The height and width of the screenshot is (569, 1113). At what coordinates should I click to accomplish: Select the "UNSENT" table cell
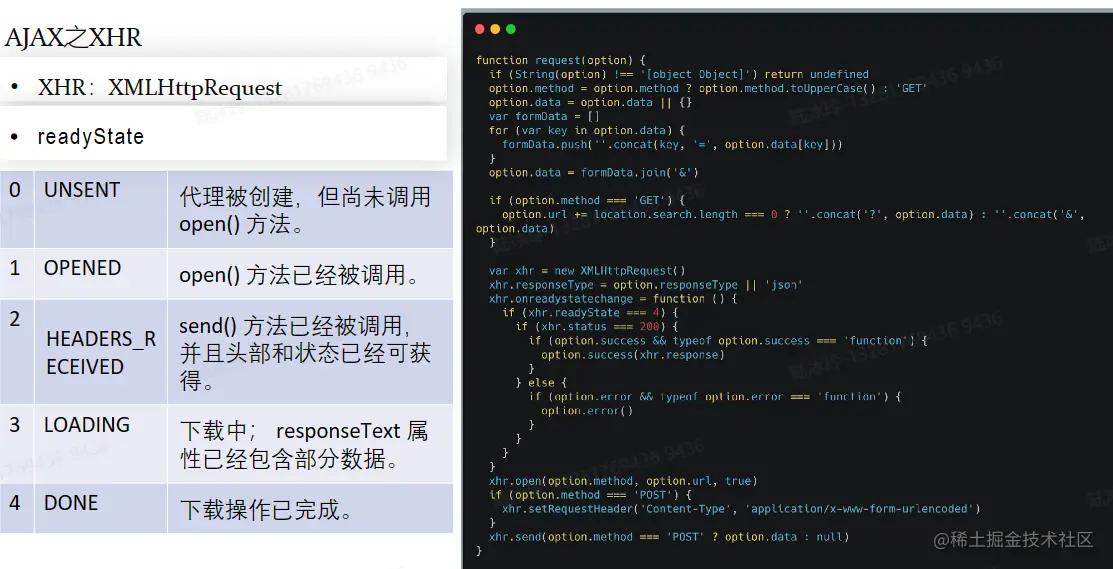tap(101, 209)
